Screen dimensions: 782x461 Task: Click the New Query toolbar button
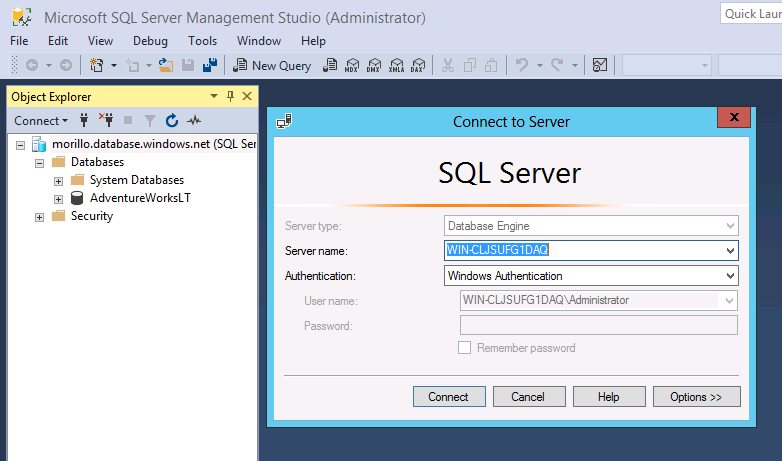pos(272,65)
